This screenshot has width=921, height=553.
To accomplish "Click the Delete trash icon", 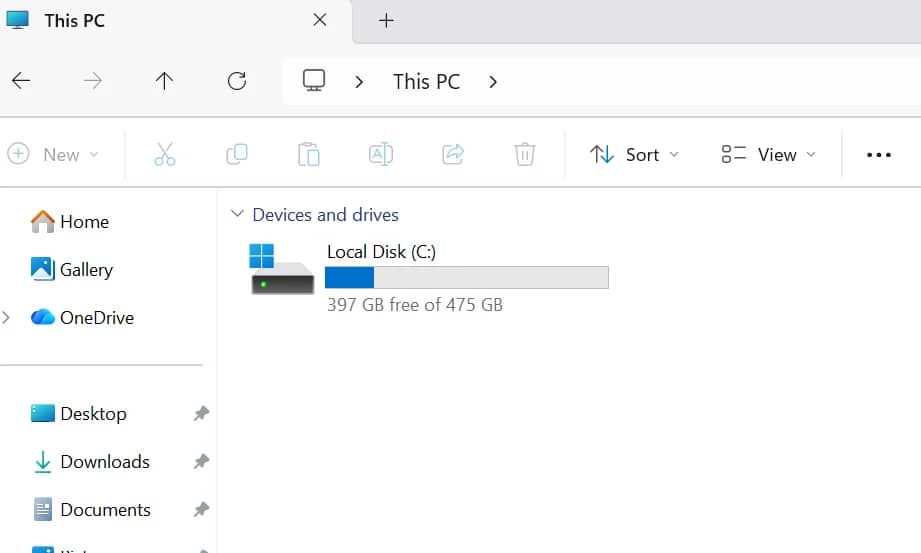I will [x=525, y=155].
